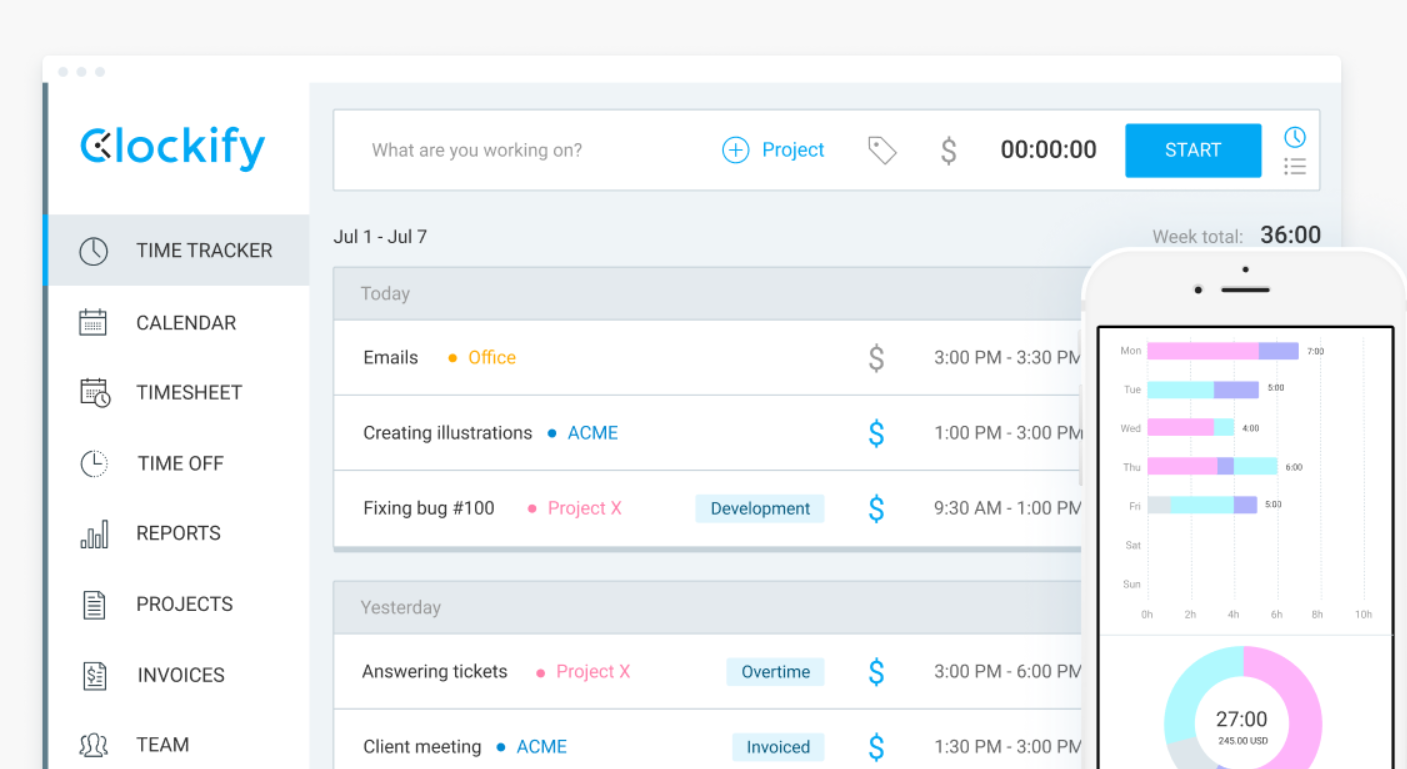Click the Creating illustrations description
This screenshot has height=769, width=1407.
tap(448, 433)
